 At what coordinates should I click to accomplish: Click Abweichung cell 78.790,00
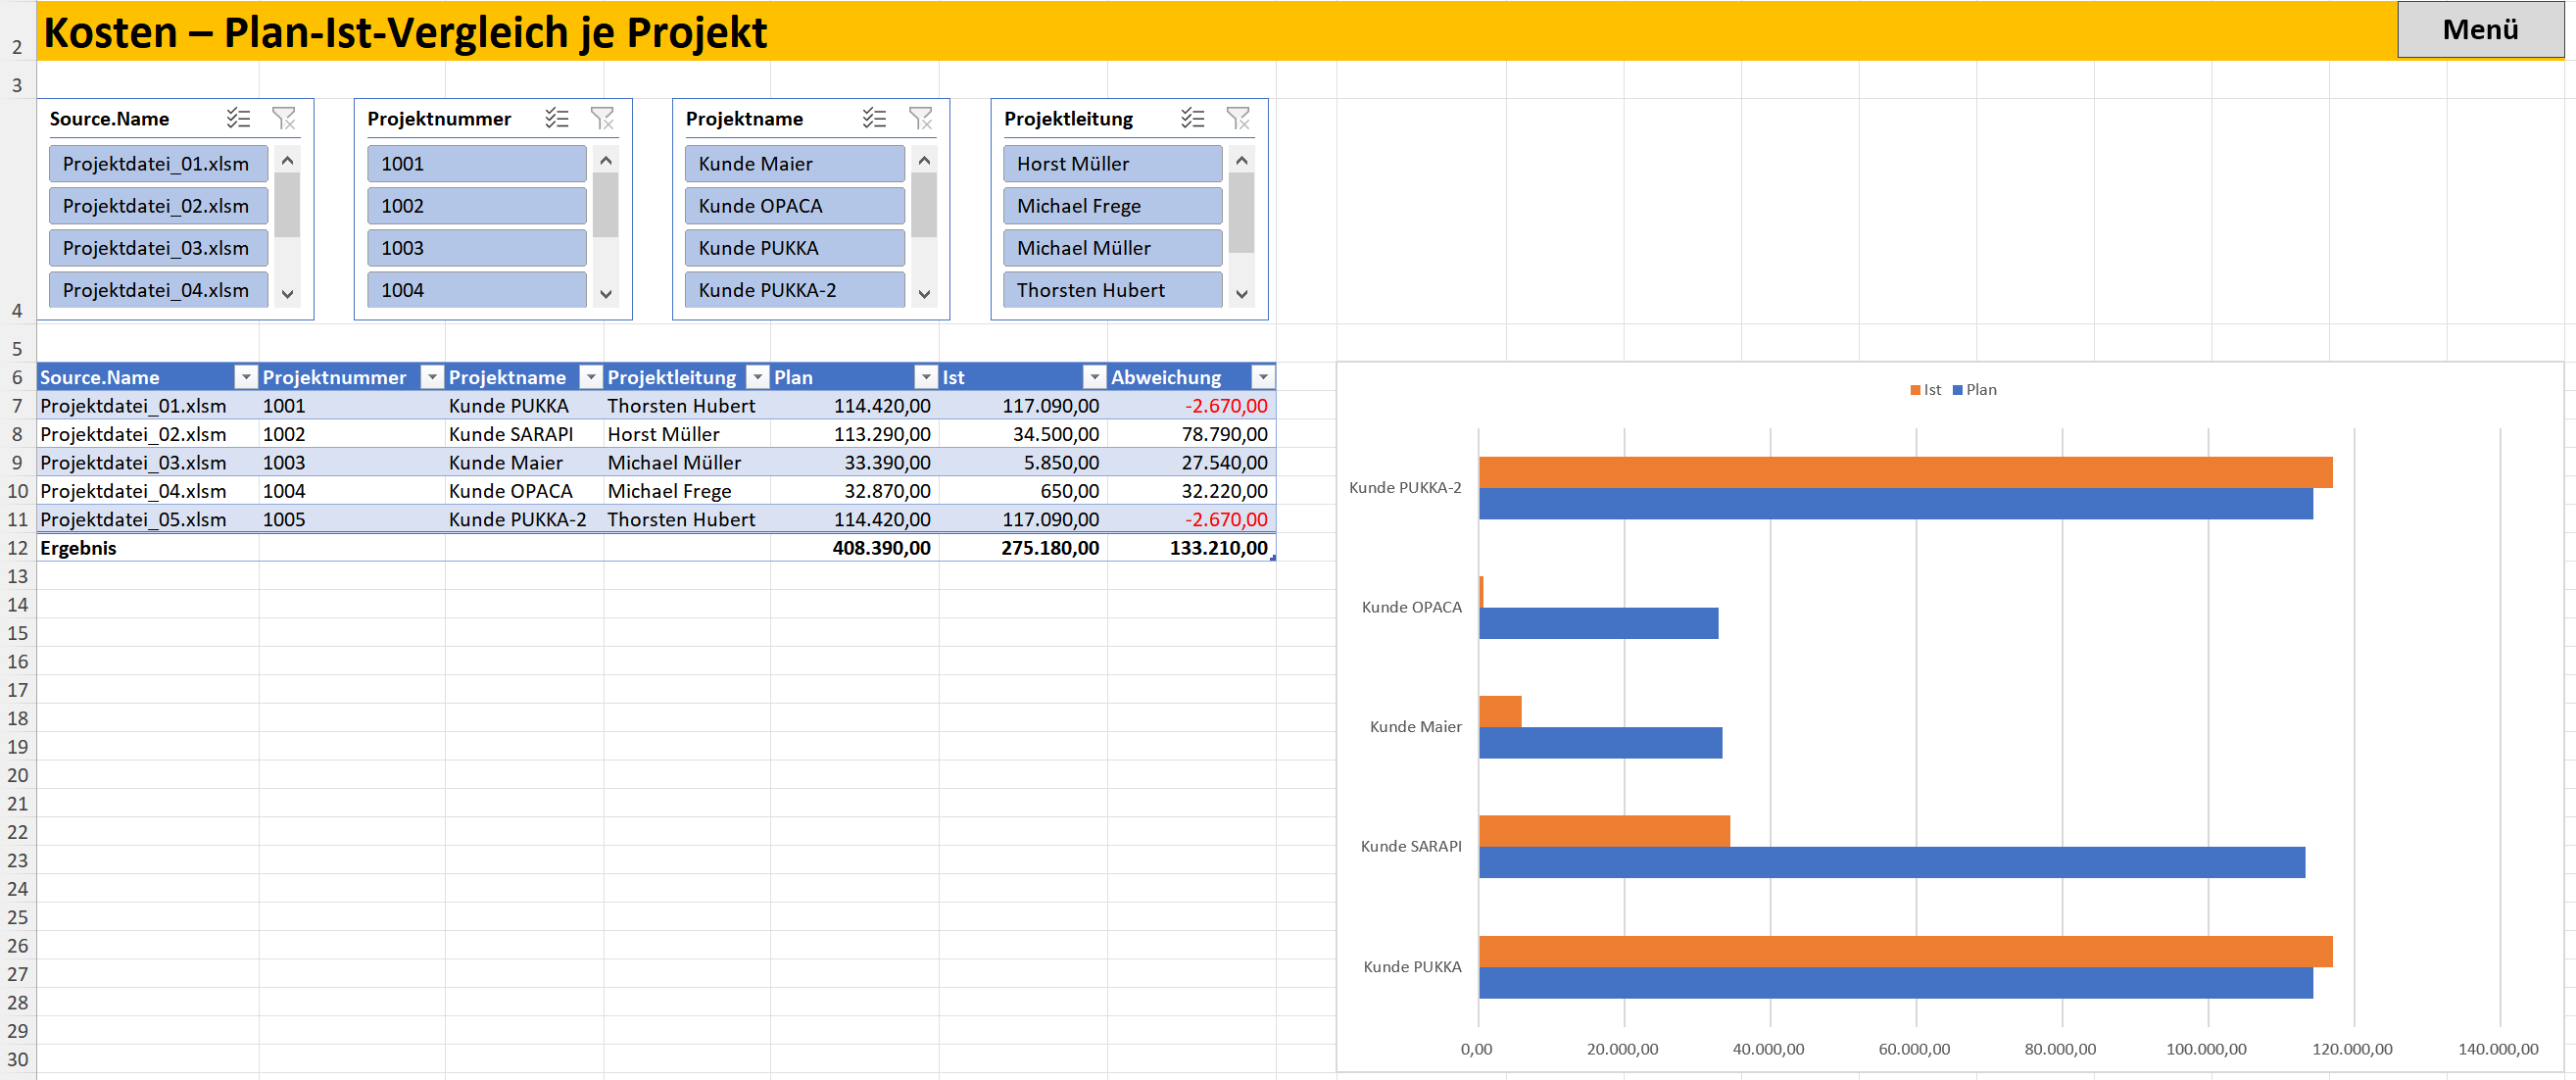1191,434
